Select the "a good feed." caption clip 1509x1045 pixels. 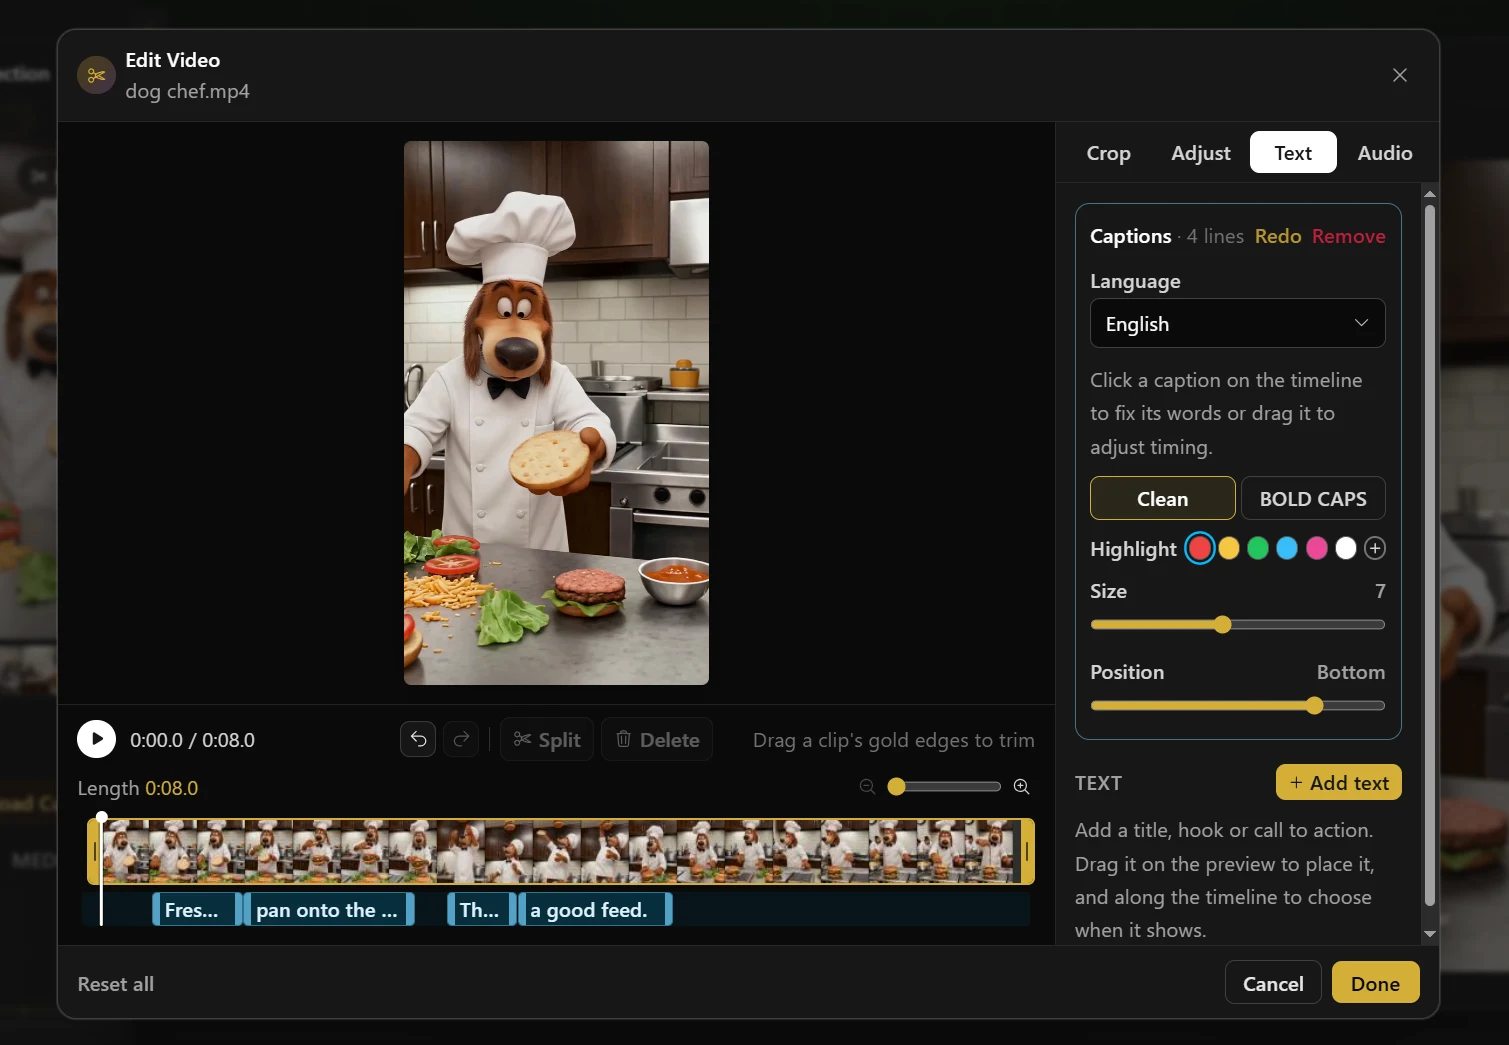tap(595, 909)
